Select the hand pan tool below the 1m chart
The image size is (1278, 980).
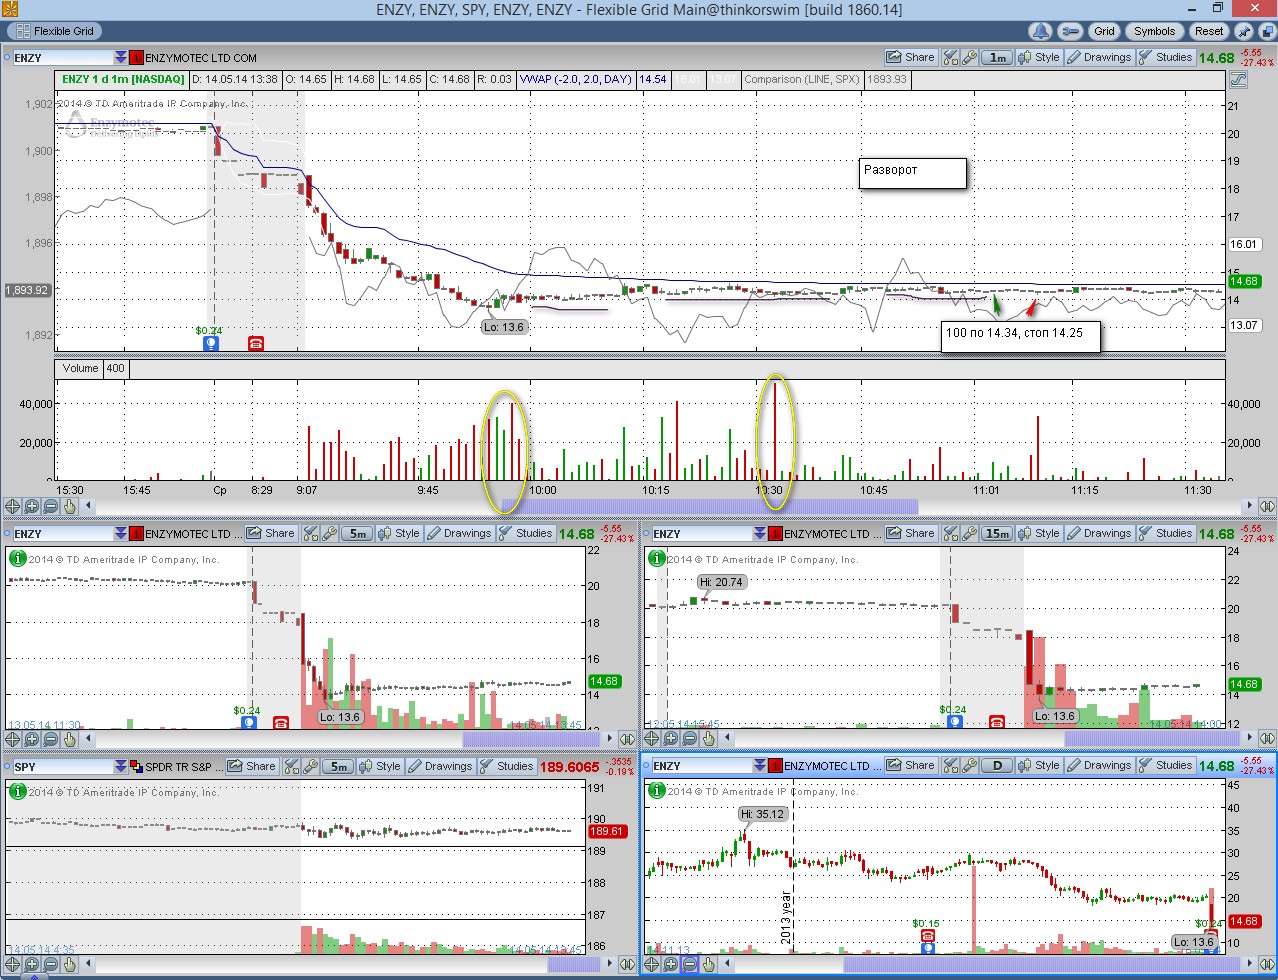click(70, 506)
